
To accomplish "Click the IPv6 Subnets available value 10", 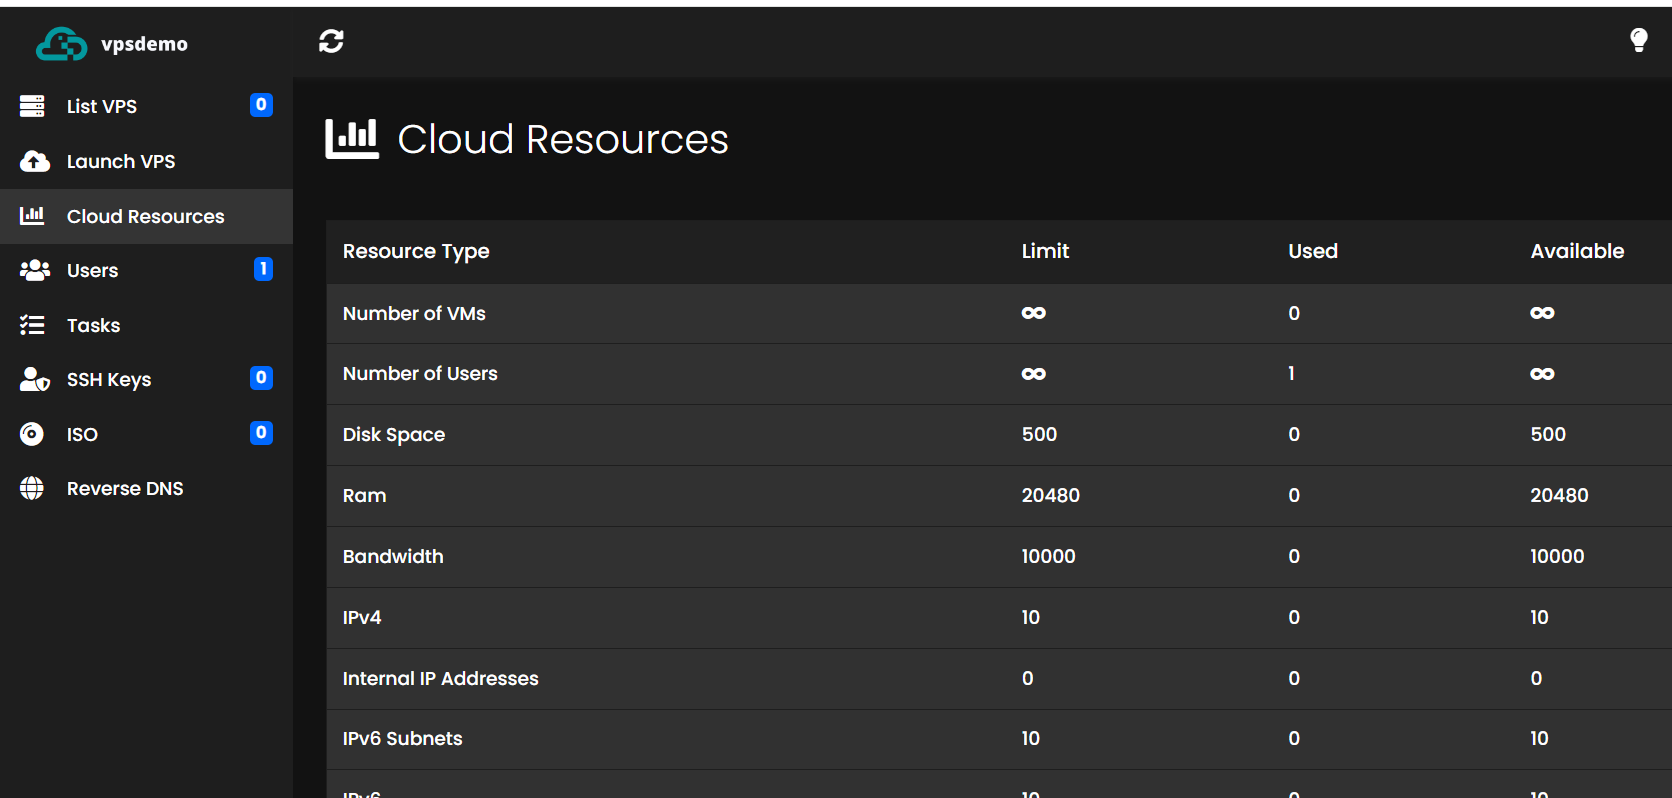I will click(x=1539, y=738).
